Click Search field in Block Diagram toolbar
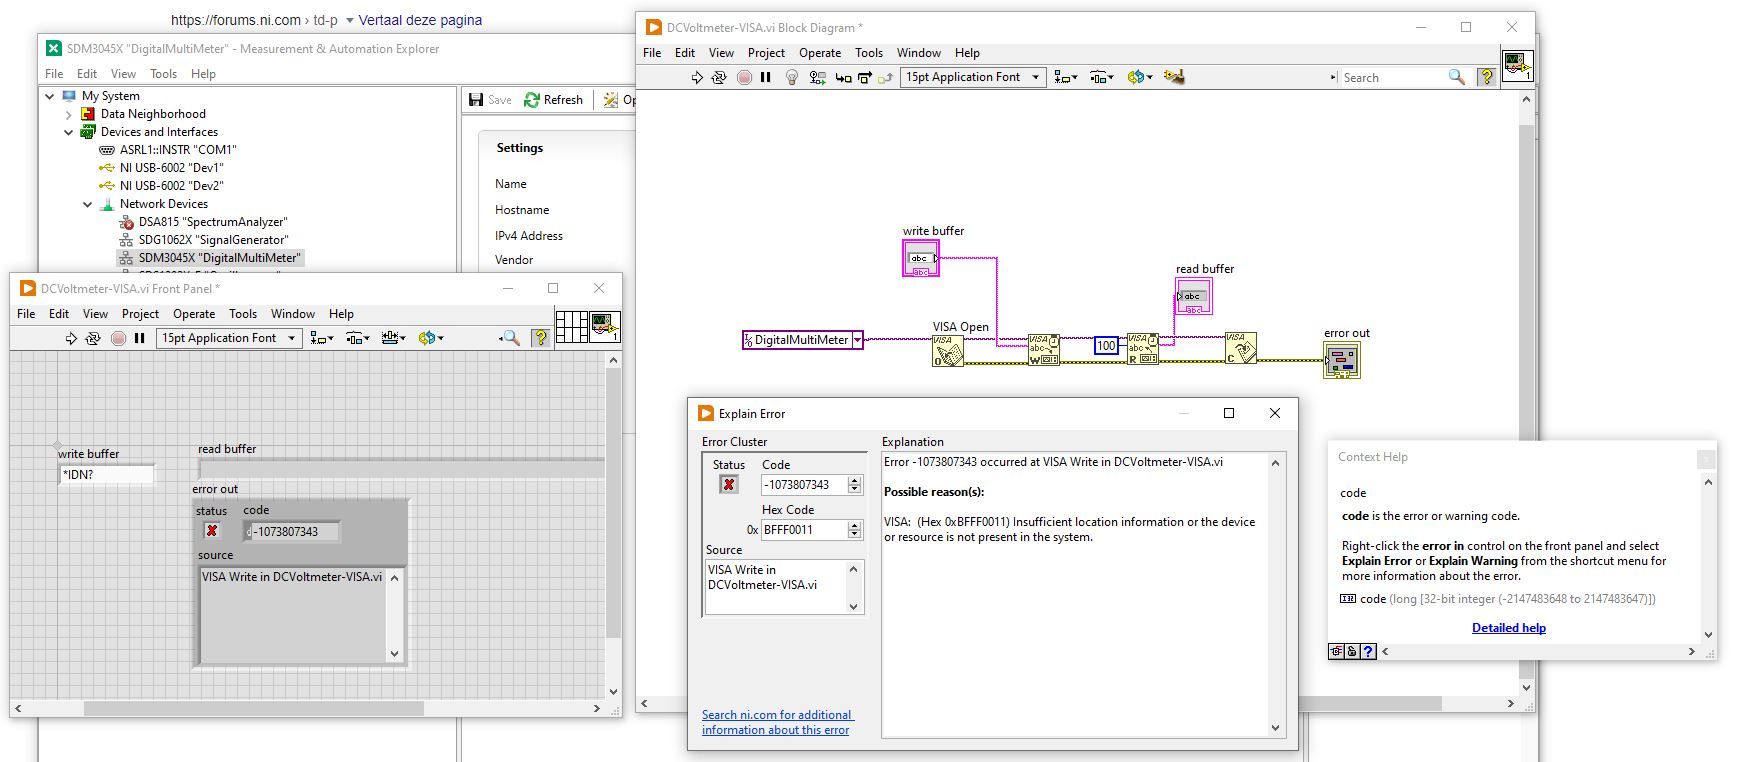The image size is (1751, 762). (x=1393, y=77)
